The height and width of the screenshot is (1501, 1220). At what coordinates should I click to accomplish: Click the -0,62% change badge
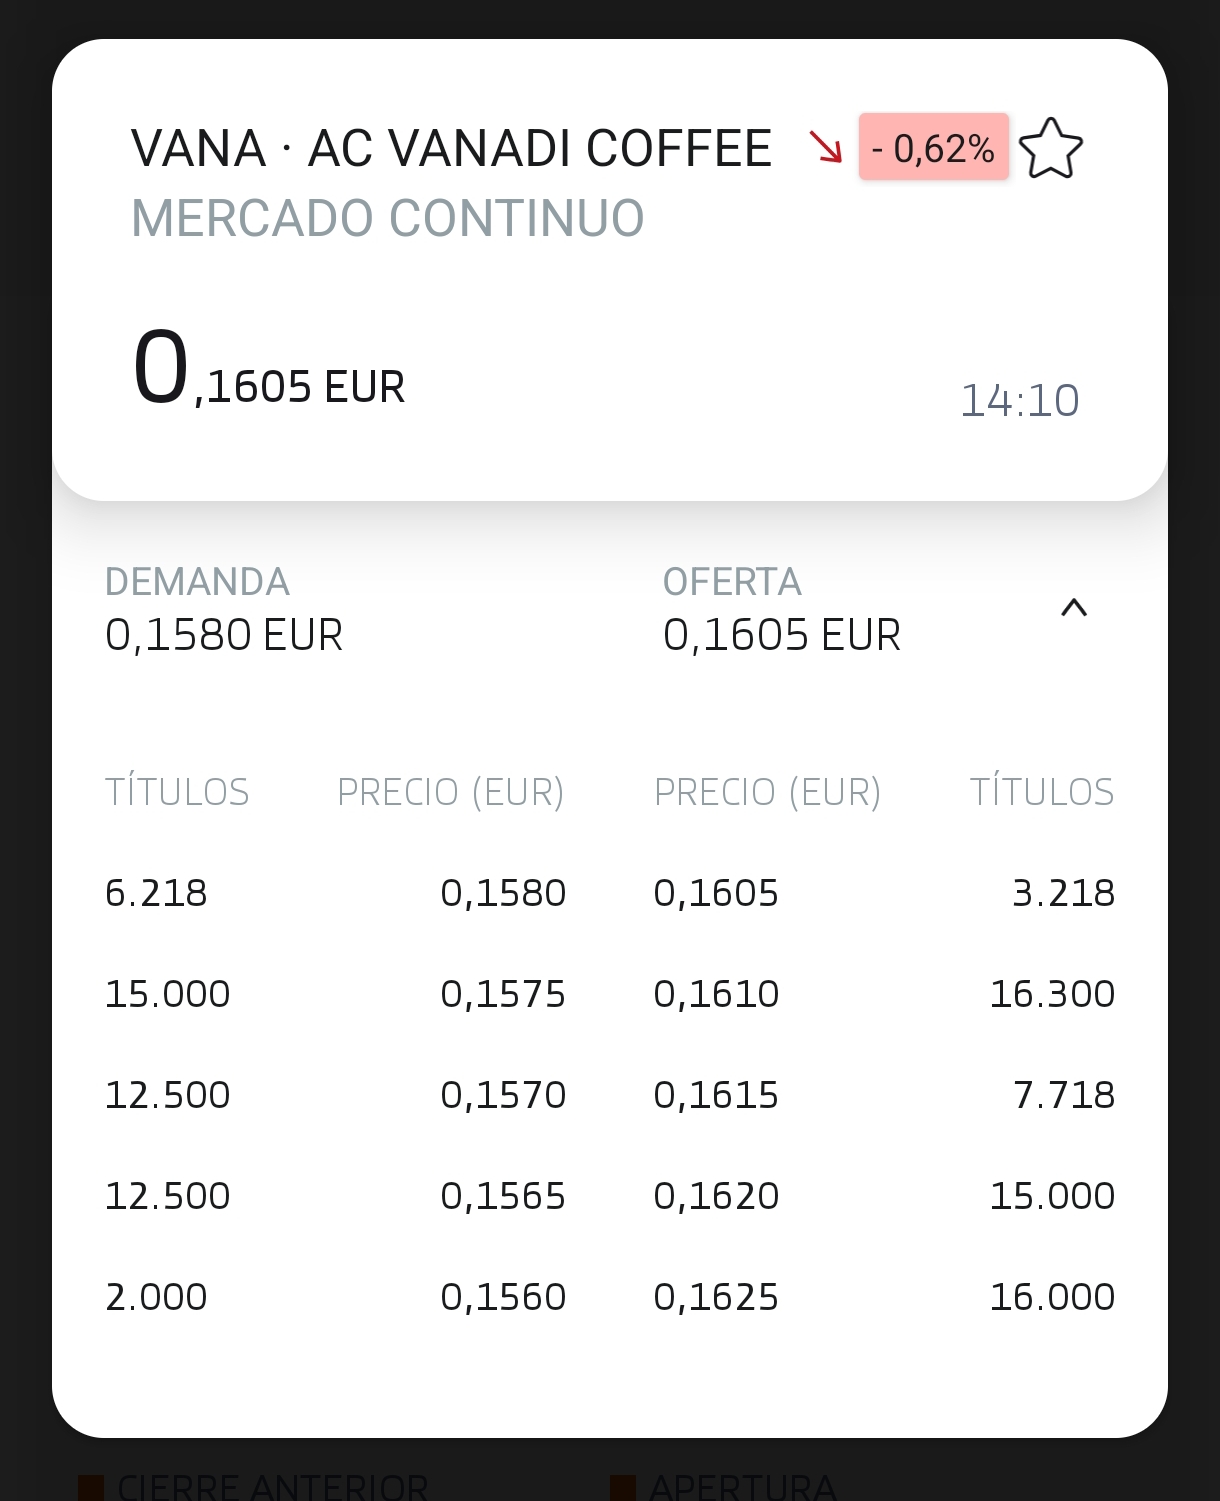coord(933,147)
